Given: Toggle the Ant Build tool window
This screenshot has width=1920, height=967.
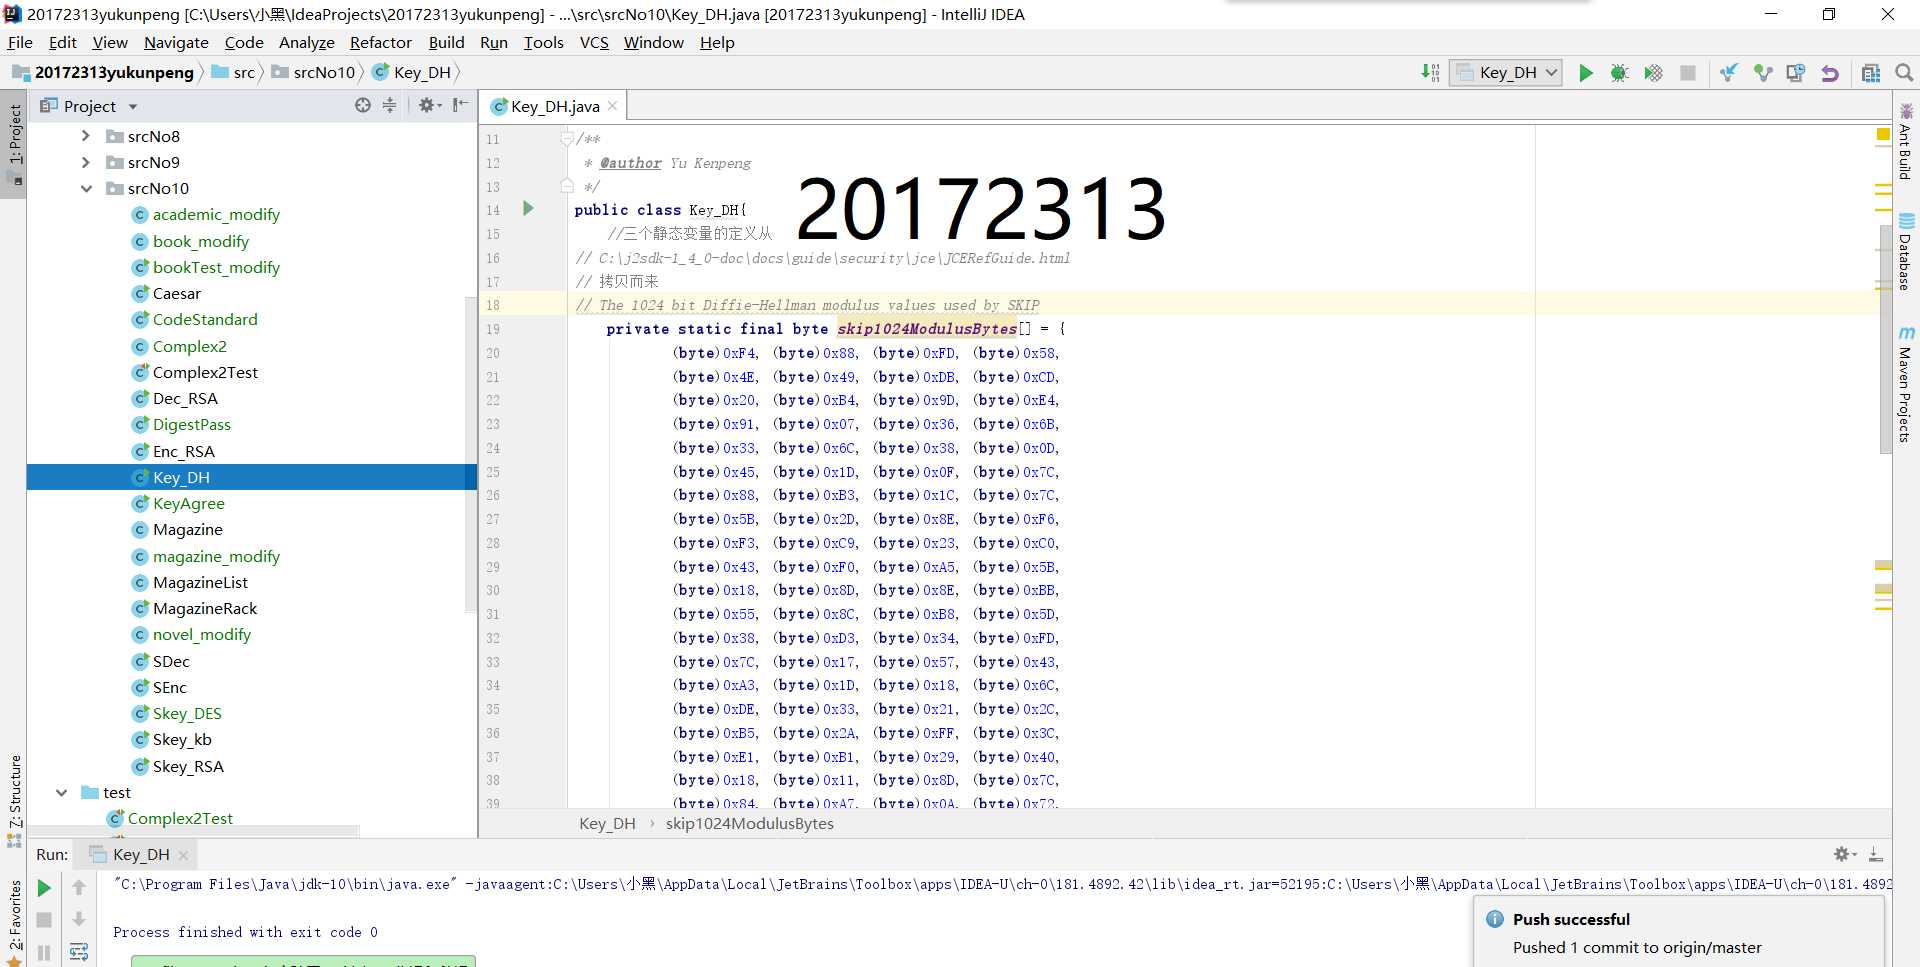Looking at the screenshot, I should coord(1906,142).
